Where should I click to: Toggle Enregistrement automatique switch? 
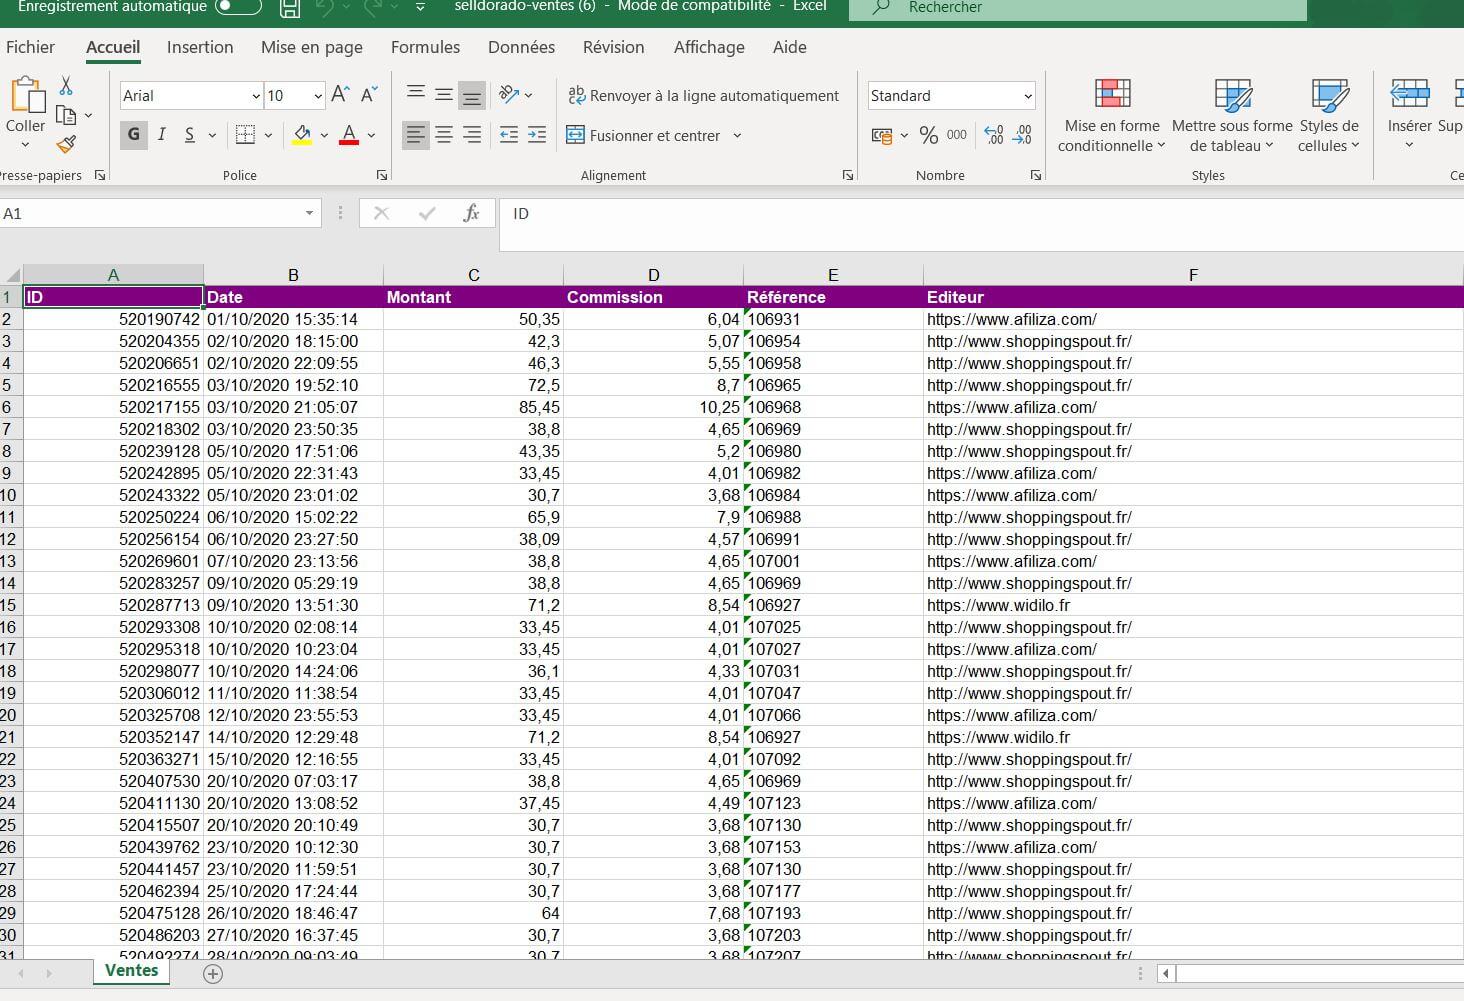click(x=237, y=7)
